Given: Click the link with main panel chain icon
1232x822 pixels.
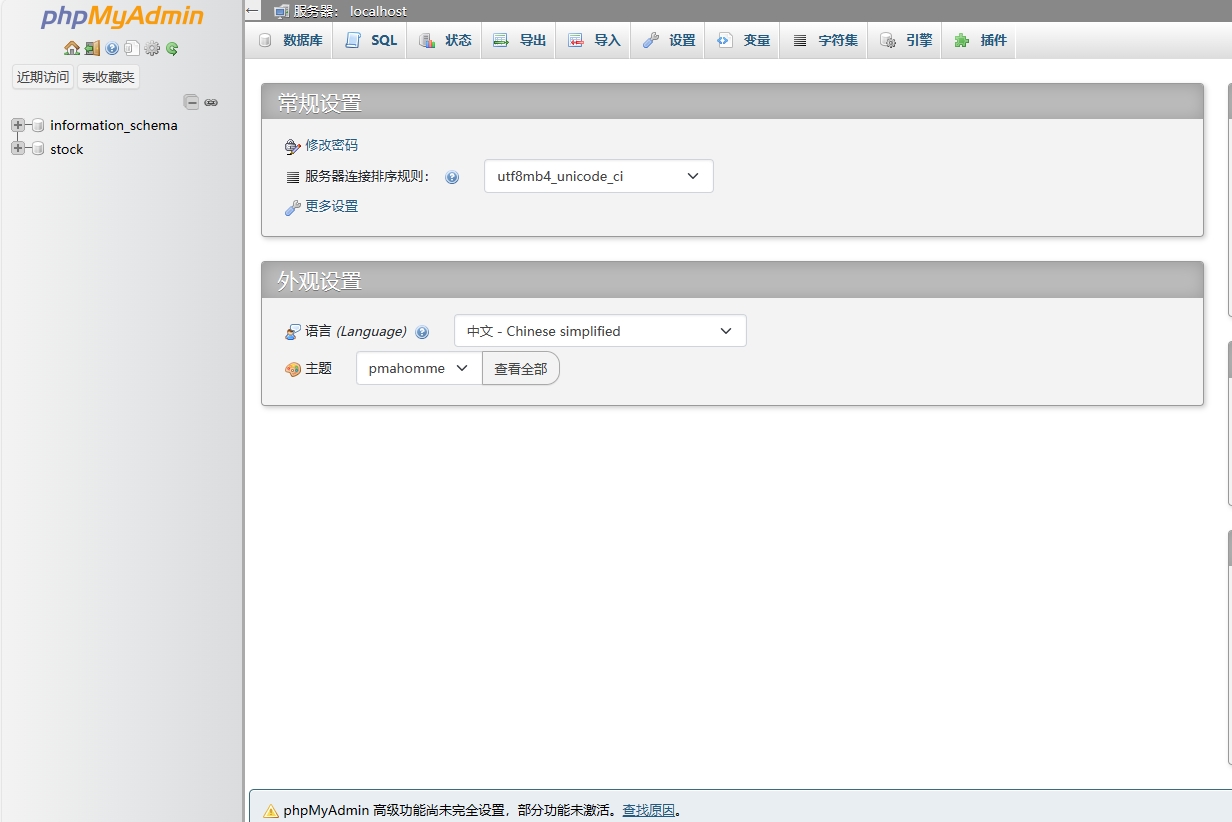Looking at the screenshot, I should pos(211,102).
